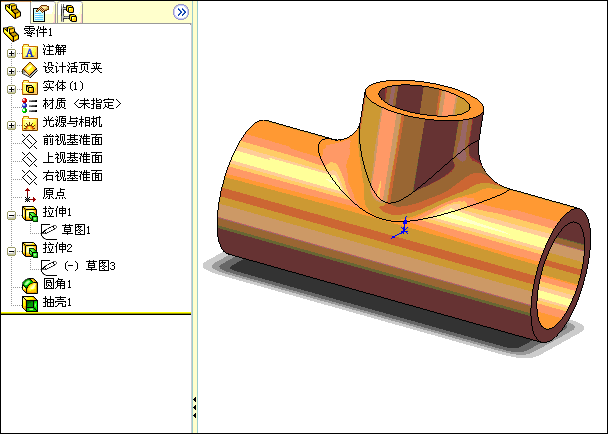
Task: Click the panel splitter collapse arrows
Action: click(195, 408)
